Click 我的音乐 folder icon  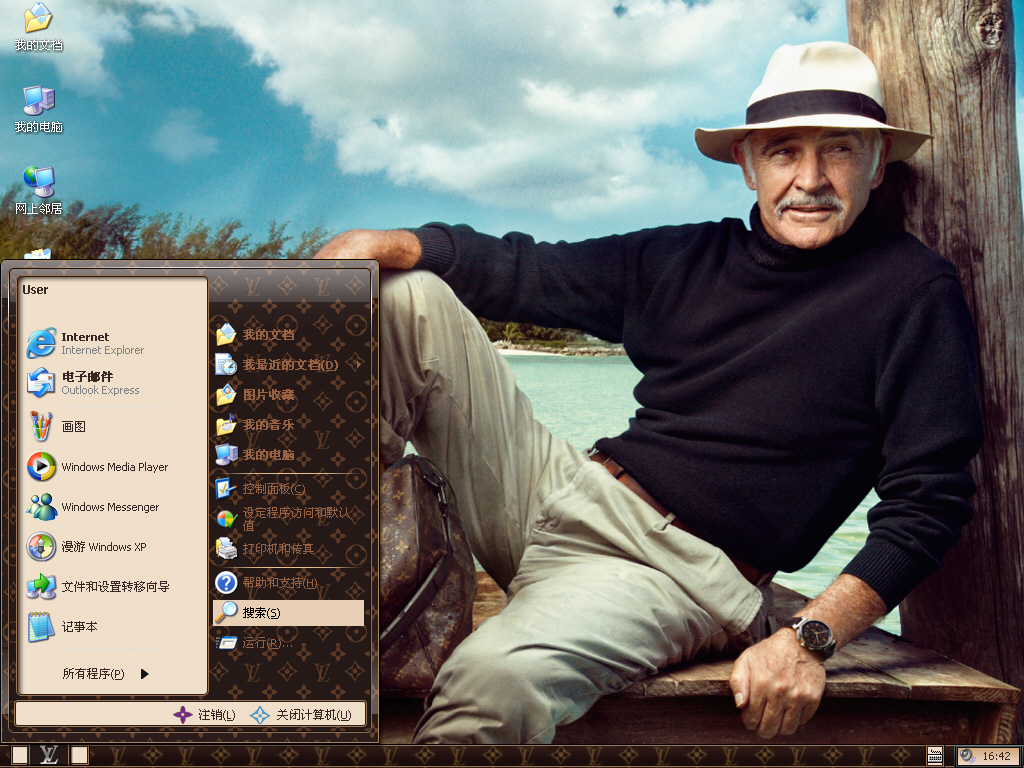tap(226, 424)
